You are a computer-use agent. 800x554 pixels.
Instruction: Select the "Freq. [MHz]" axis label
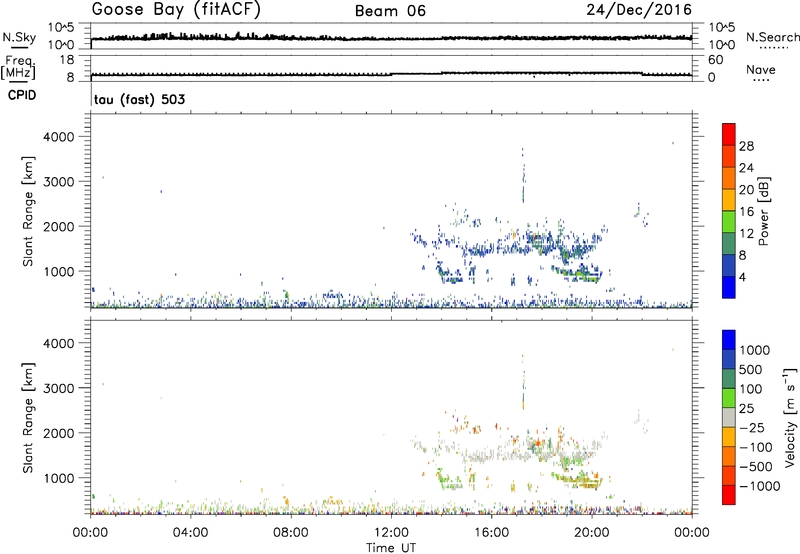coord(18,68)
